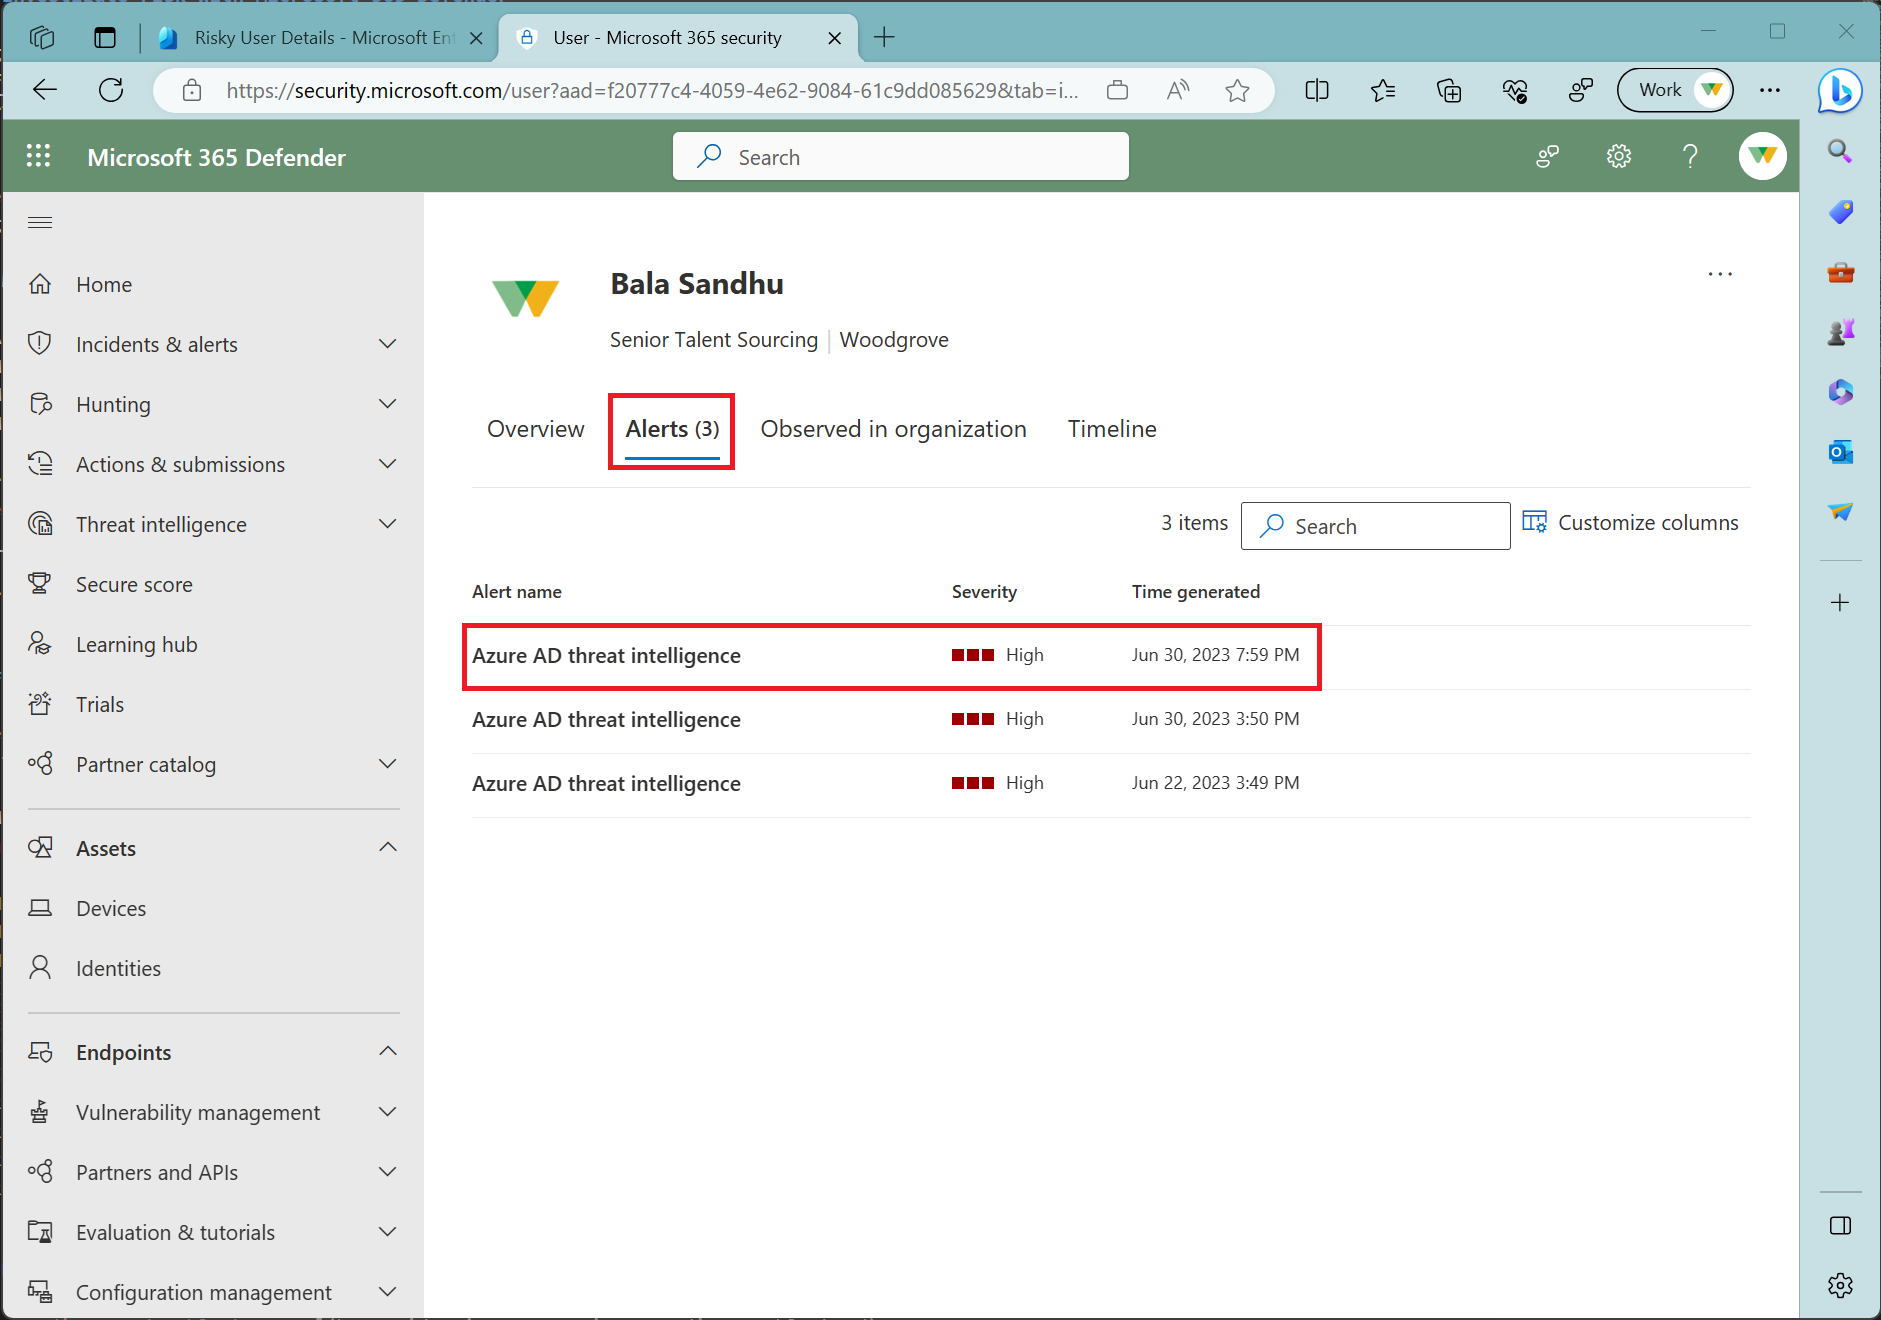Collapse the navigation hamburger menu

40,222
